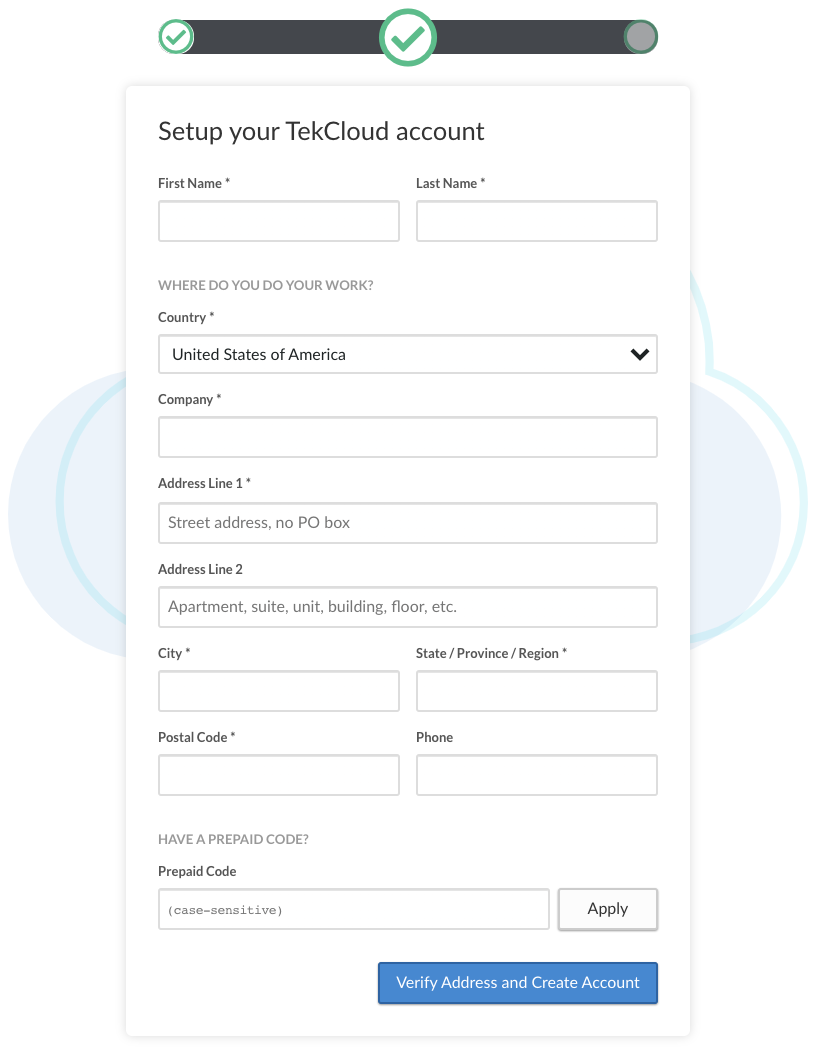The height and width of the screenshot is (1062, 816).
Task: Focus the Last Name text box
Action: click(536, 221)
